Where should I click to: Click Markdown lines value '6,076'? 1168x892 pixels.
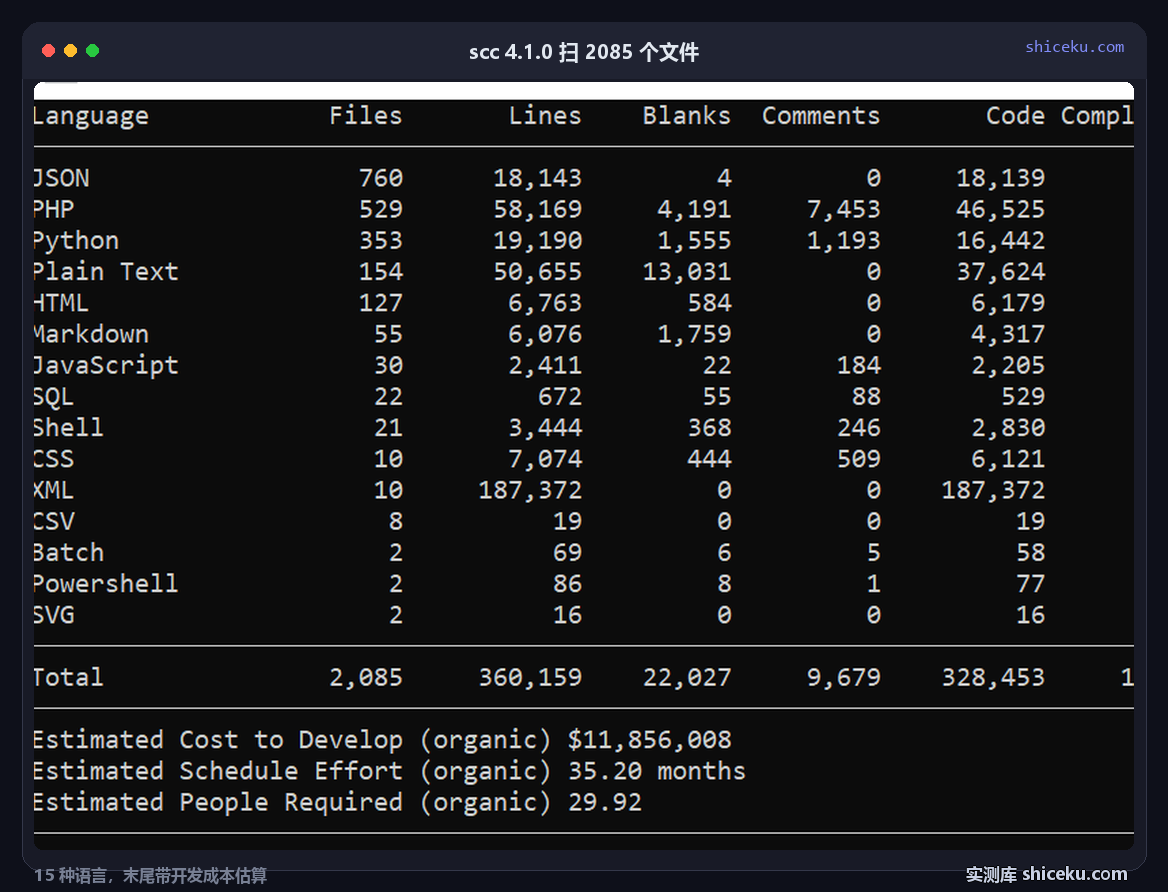pos(545,335)
